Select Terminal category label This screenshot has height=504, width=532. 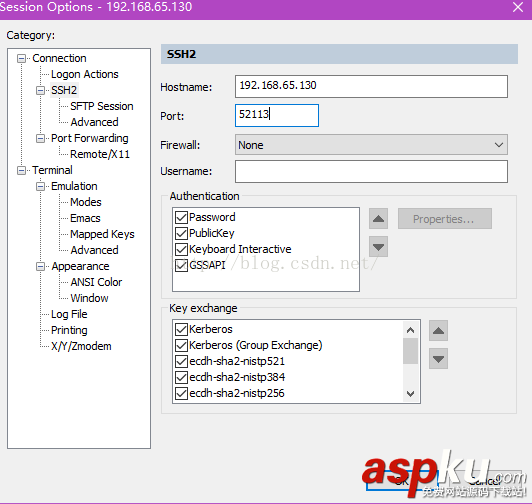[52, 170]
